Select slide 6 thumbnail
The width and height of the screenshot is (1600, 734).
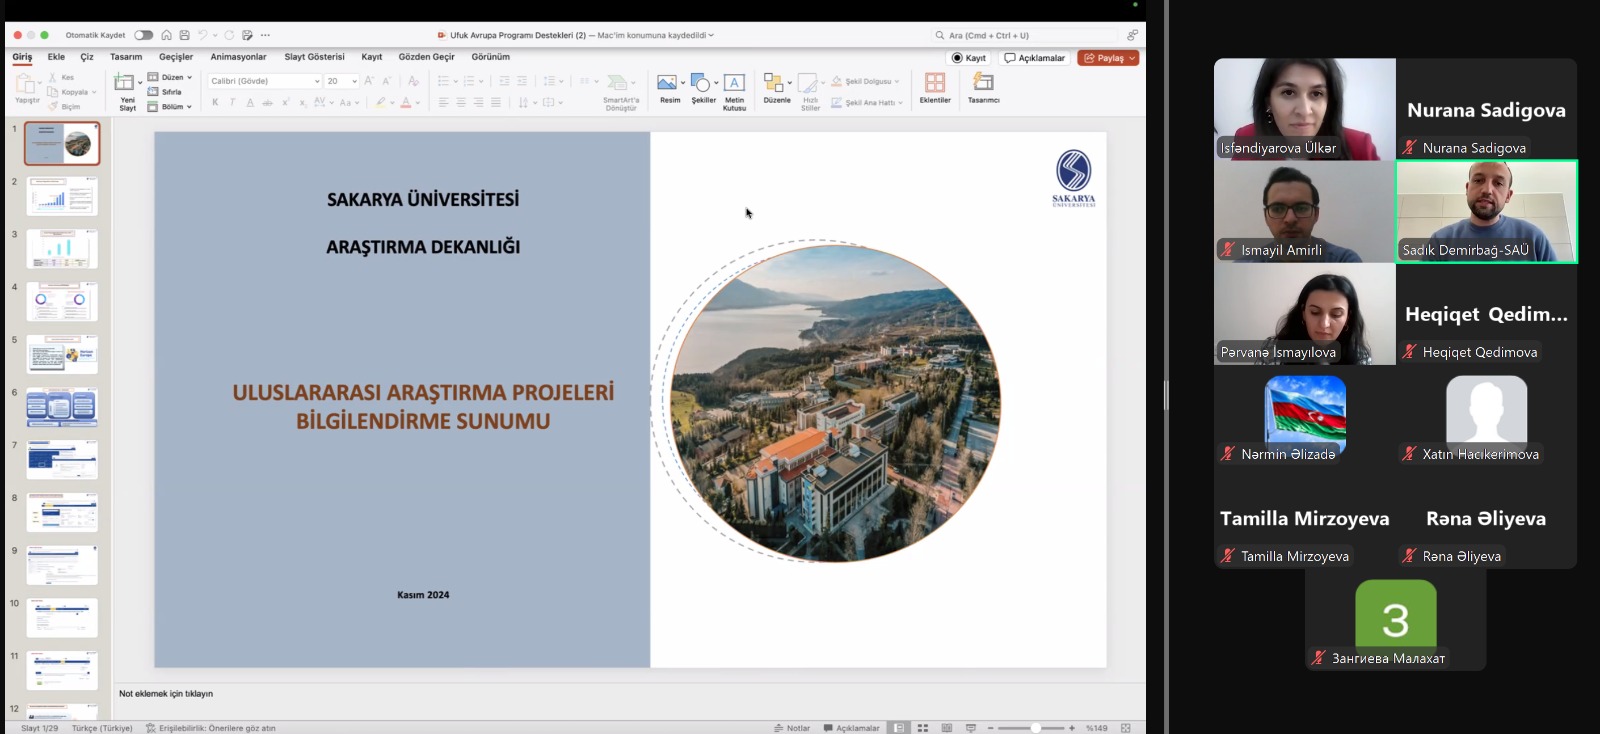62,407
